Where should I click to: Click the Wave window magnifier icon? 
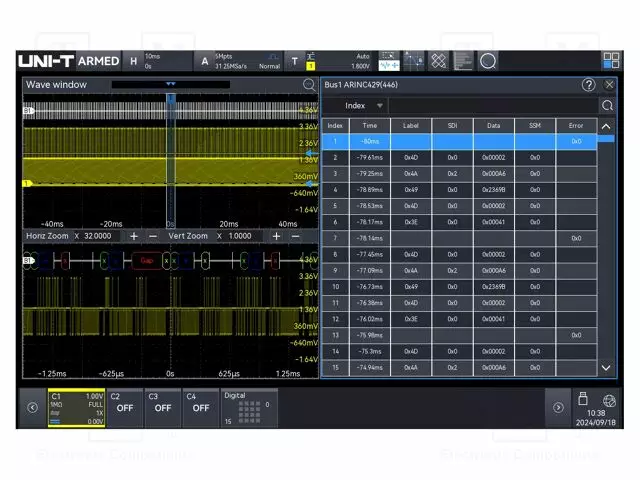coord(309,86)
